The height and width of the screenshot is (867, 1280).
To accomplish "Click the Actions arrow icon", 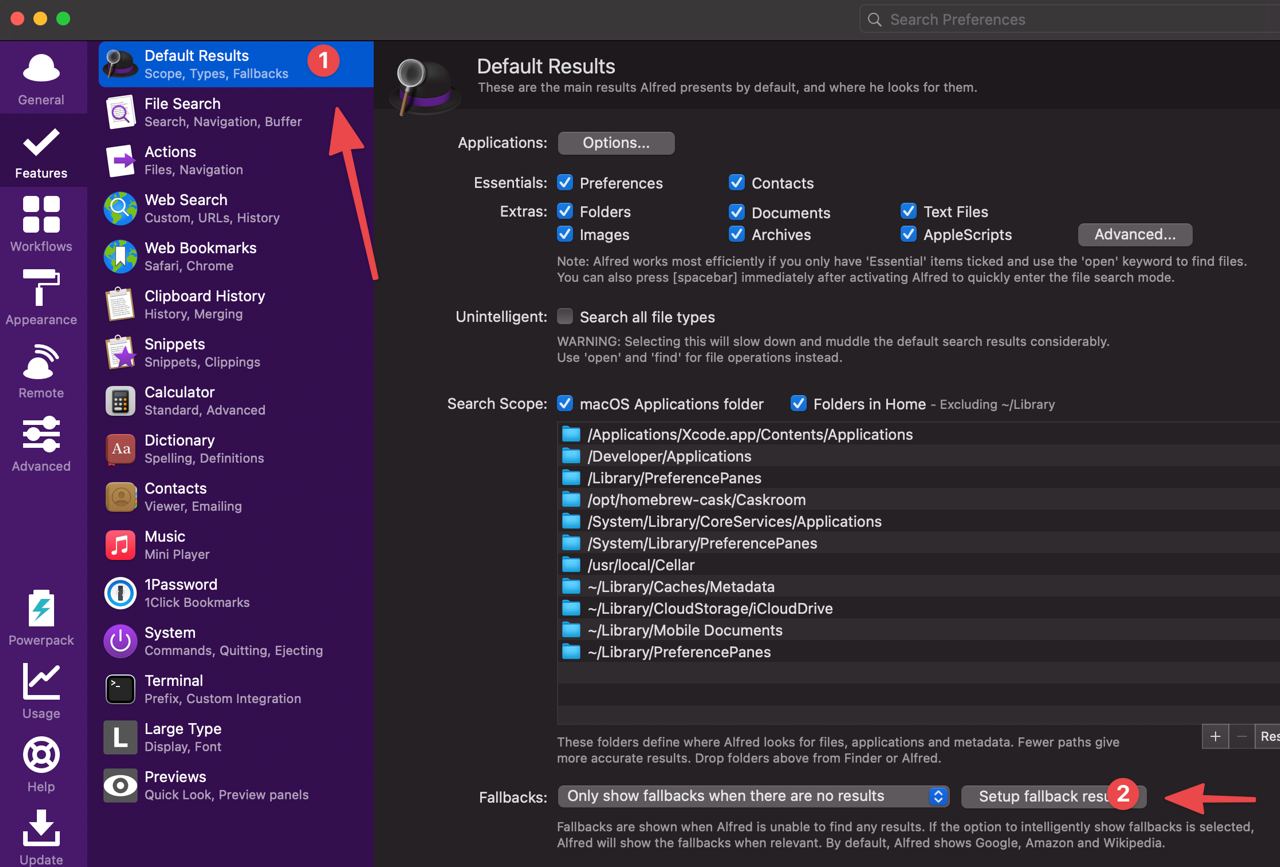I will coord(121,160).
